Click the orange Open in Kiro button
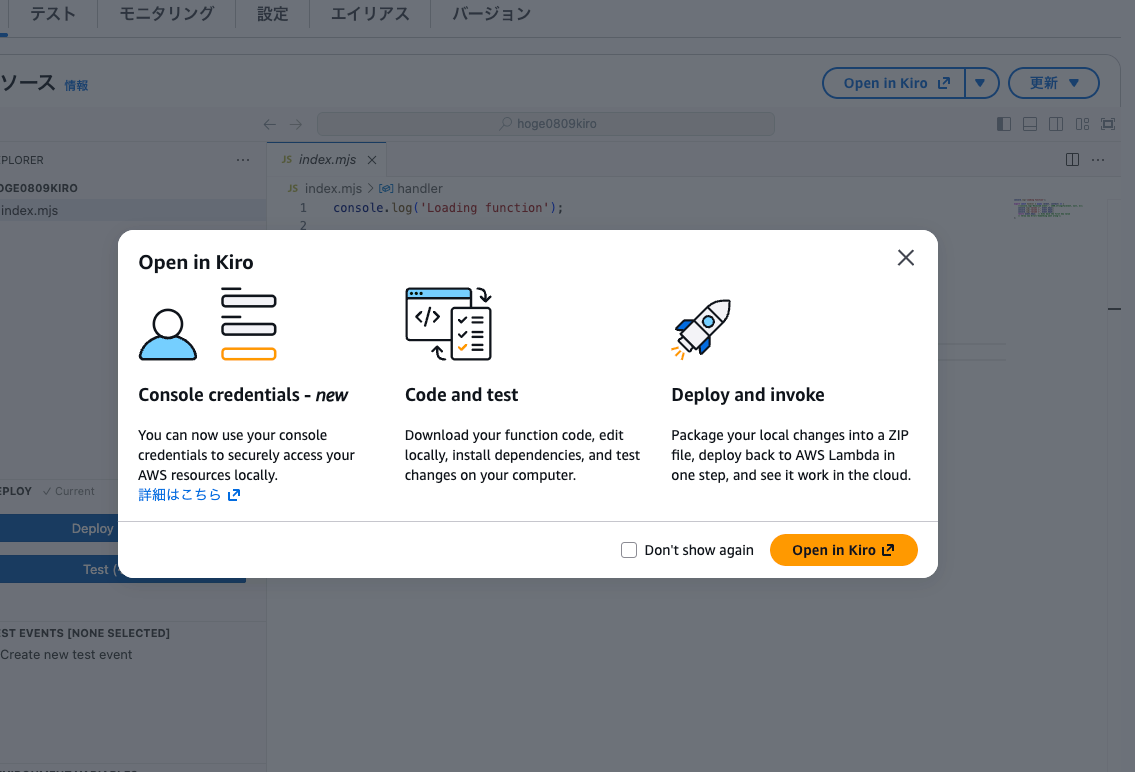Image resolution: width=1135 pixels, height=772 pixels. coord(843,550)
